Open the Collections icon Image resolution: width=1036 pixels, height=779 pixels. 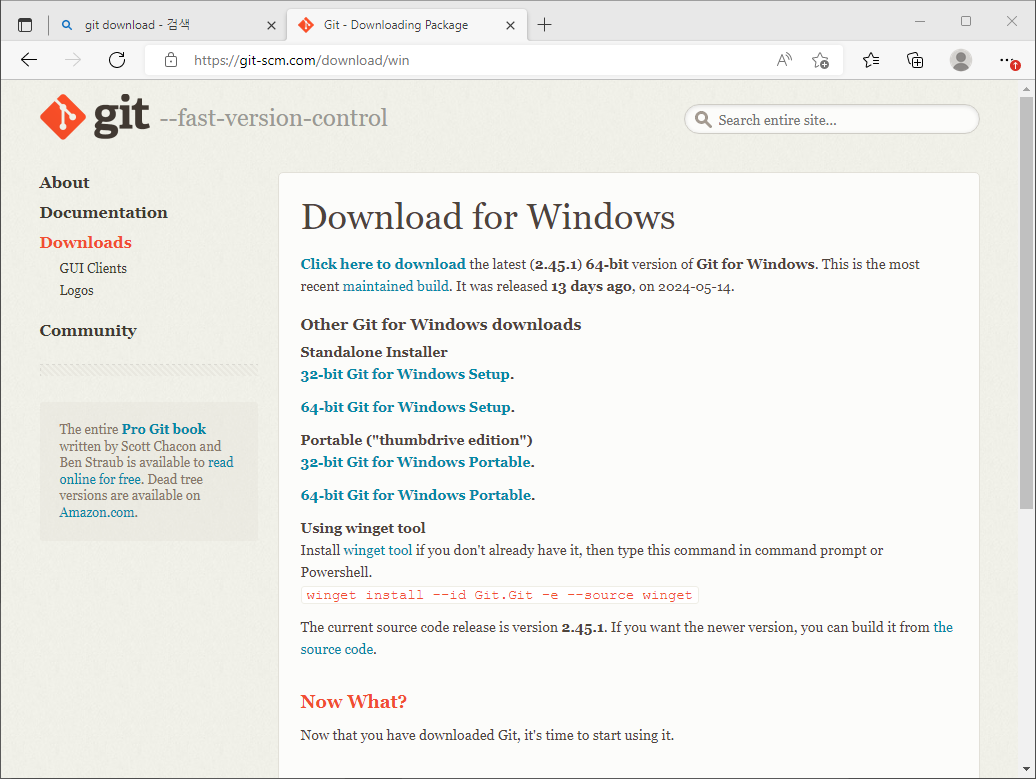pyautogui.click(x=915, y=60)
